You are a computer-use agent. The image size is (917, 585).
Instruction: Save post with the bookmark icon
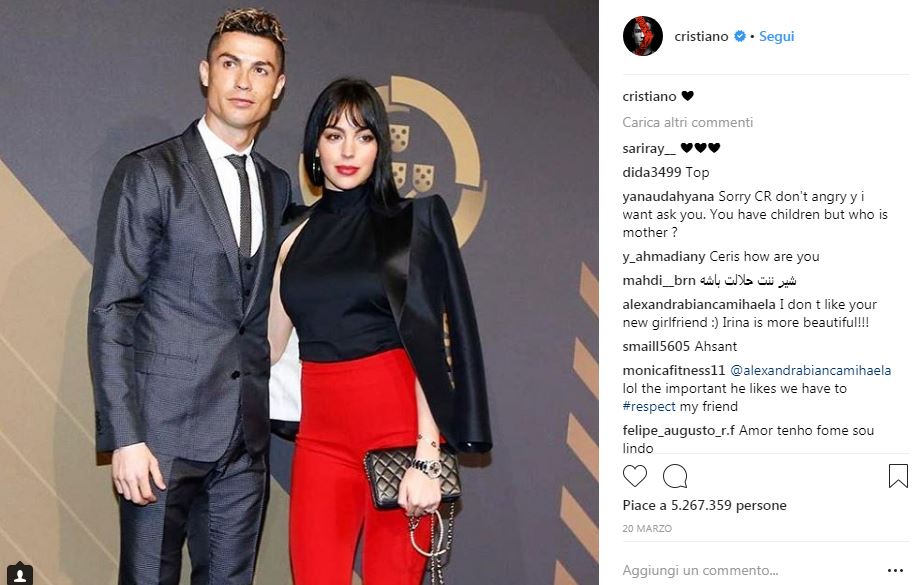pos(898,476)
